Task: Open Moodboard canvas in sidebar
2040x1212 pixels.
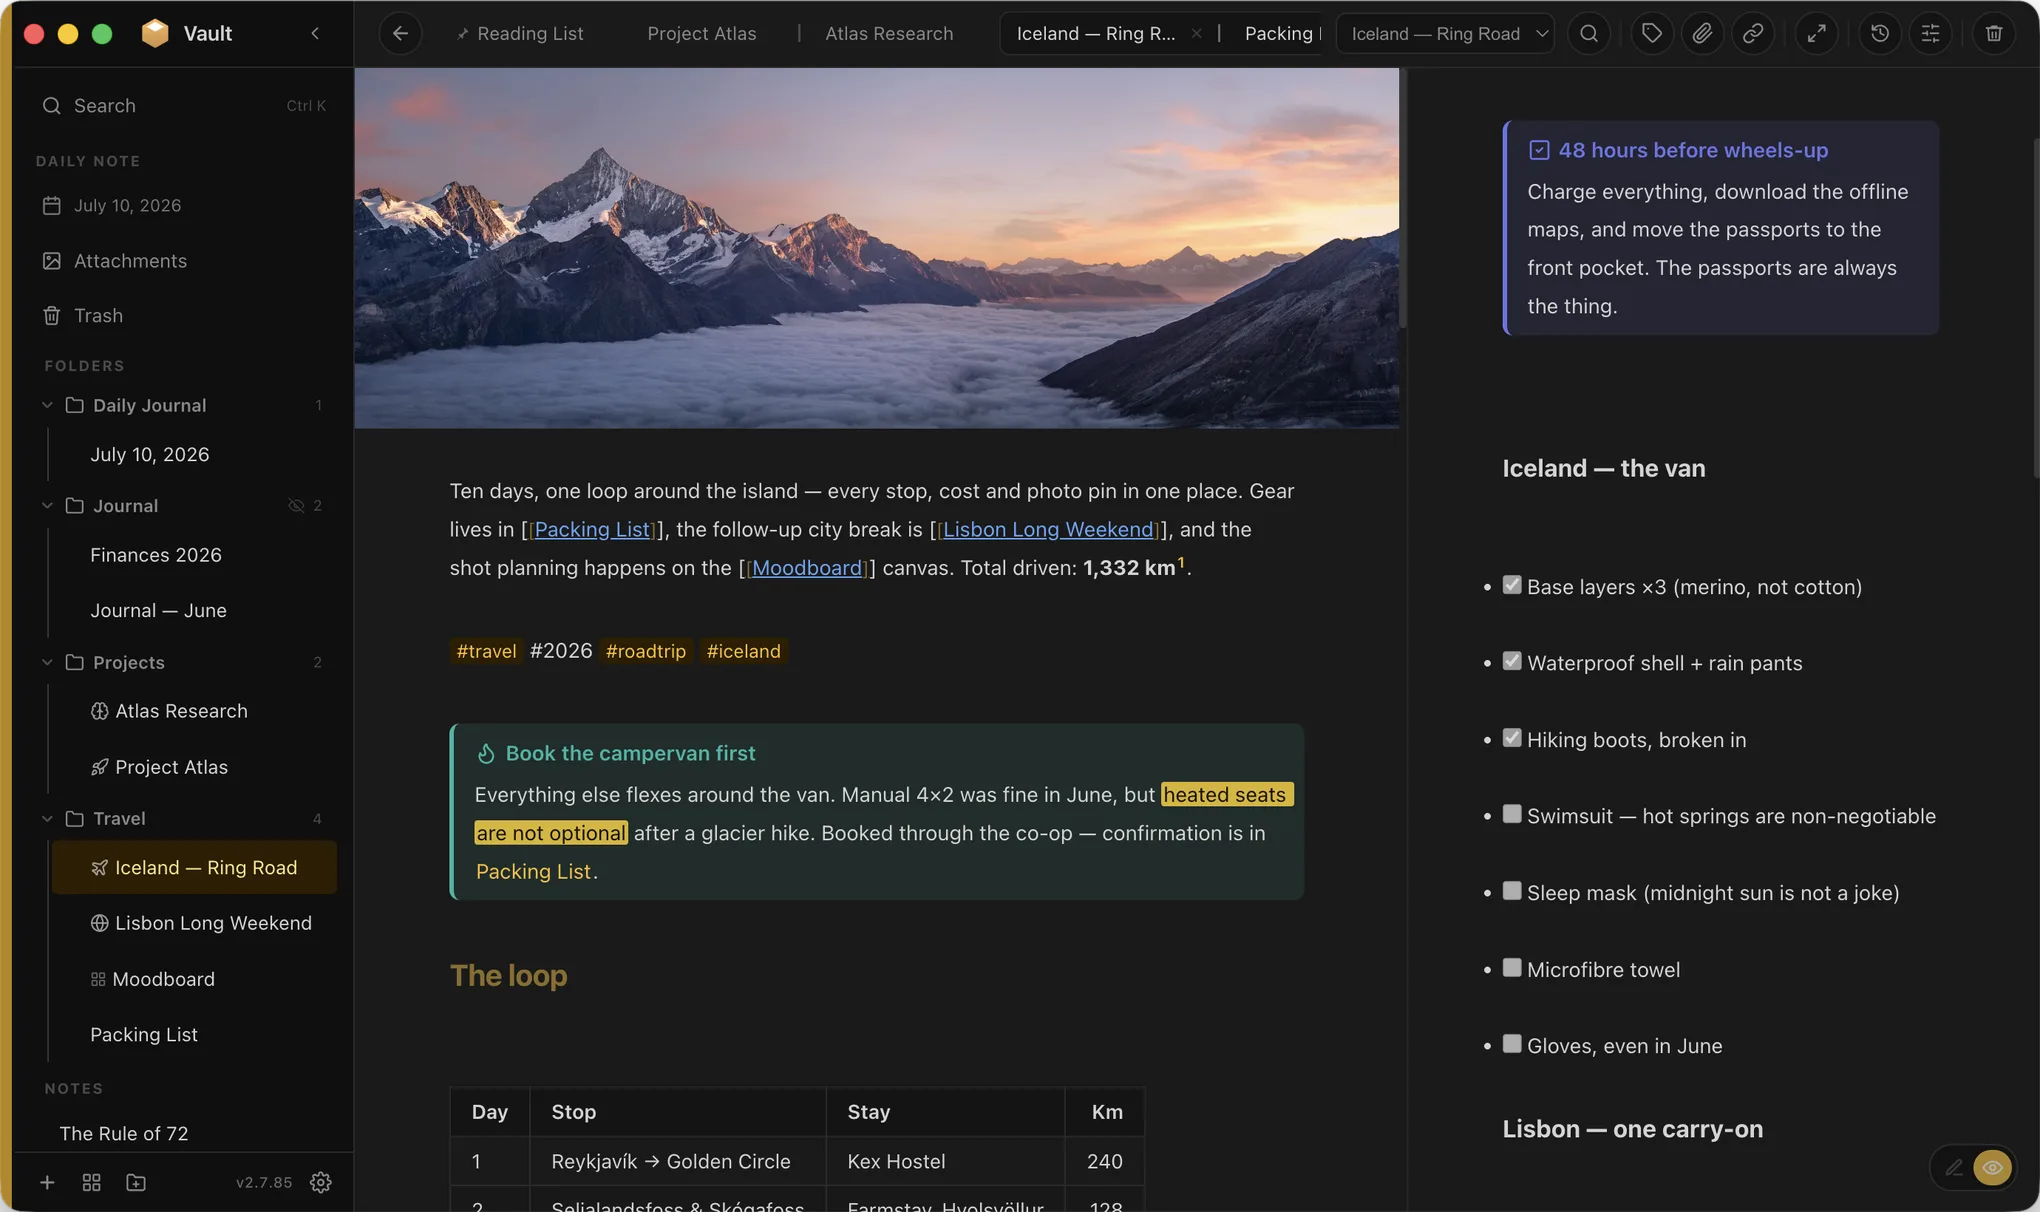Action: click(163, 979)
